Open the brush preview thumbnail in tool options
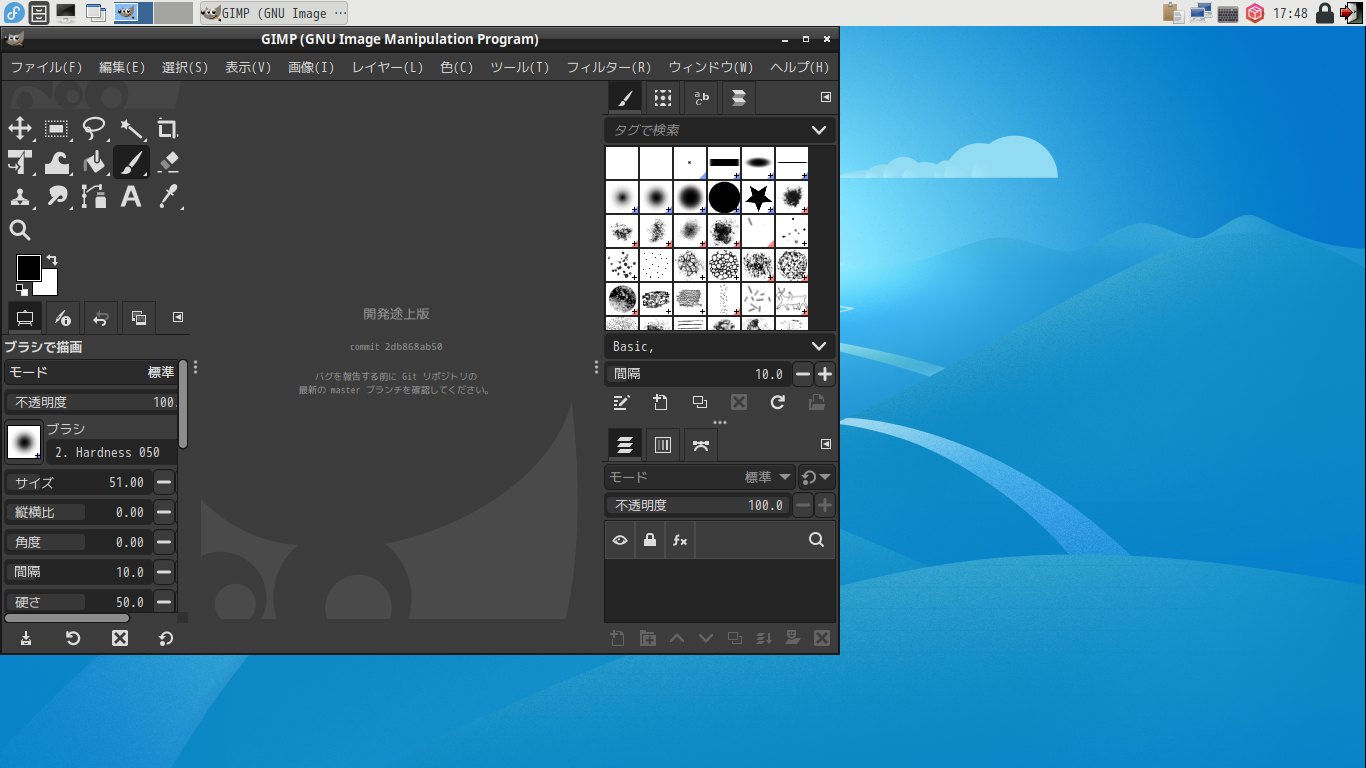This screenshot has width=1366, height=768. tap(24, 441)
